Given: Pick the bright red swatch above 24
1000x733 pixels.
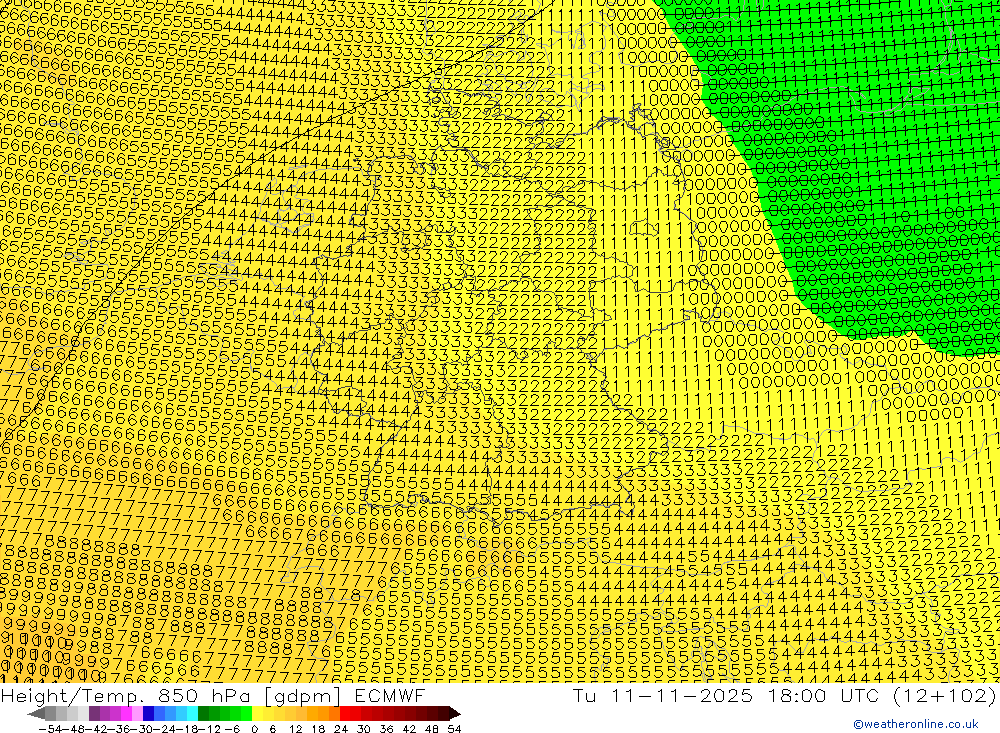Looking at the screenshot, I should (345, 714).
